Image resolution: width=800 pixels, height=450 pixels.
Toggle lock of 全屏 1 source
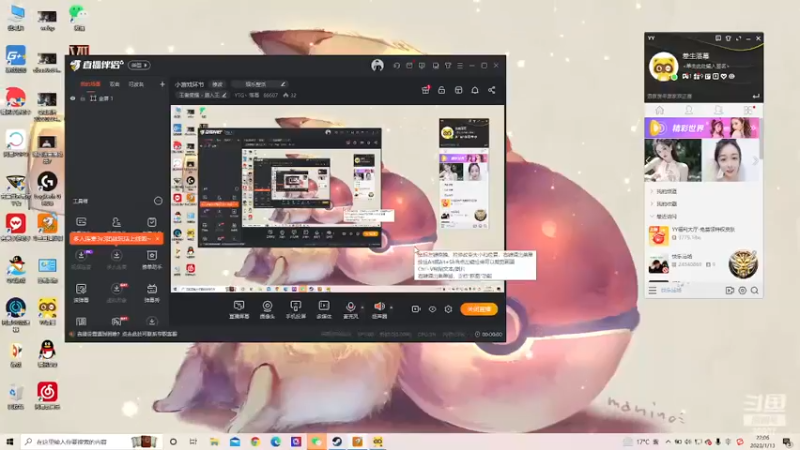[83, 98]
